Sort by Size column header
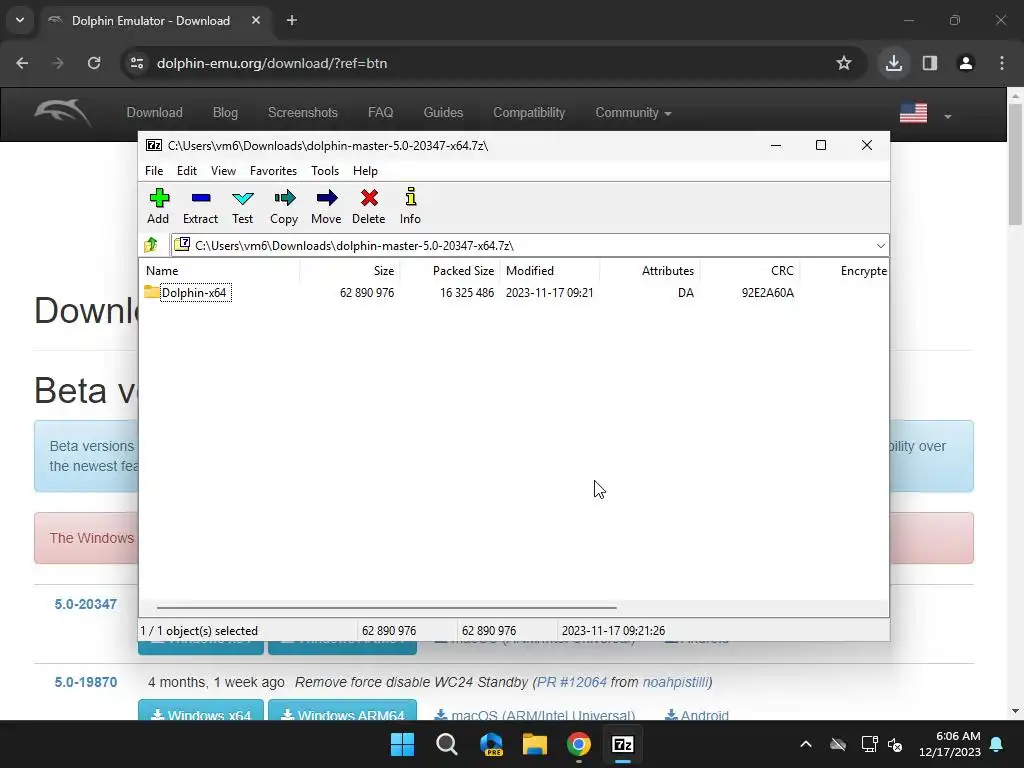1024x768 pixels. (x=383, y=270)
